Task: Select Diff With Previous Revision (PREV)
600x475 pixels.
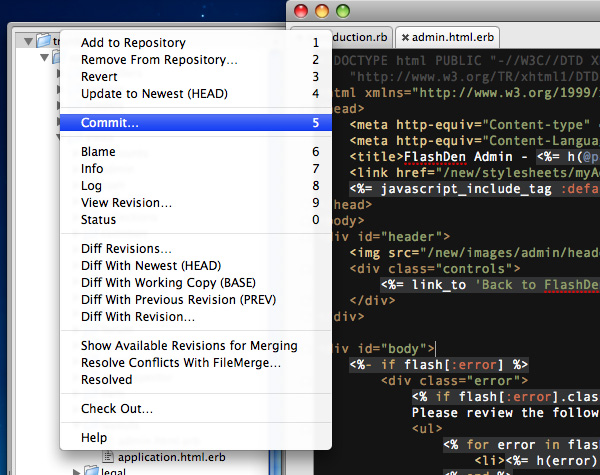Action: [x=178, y=300]
